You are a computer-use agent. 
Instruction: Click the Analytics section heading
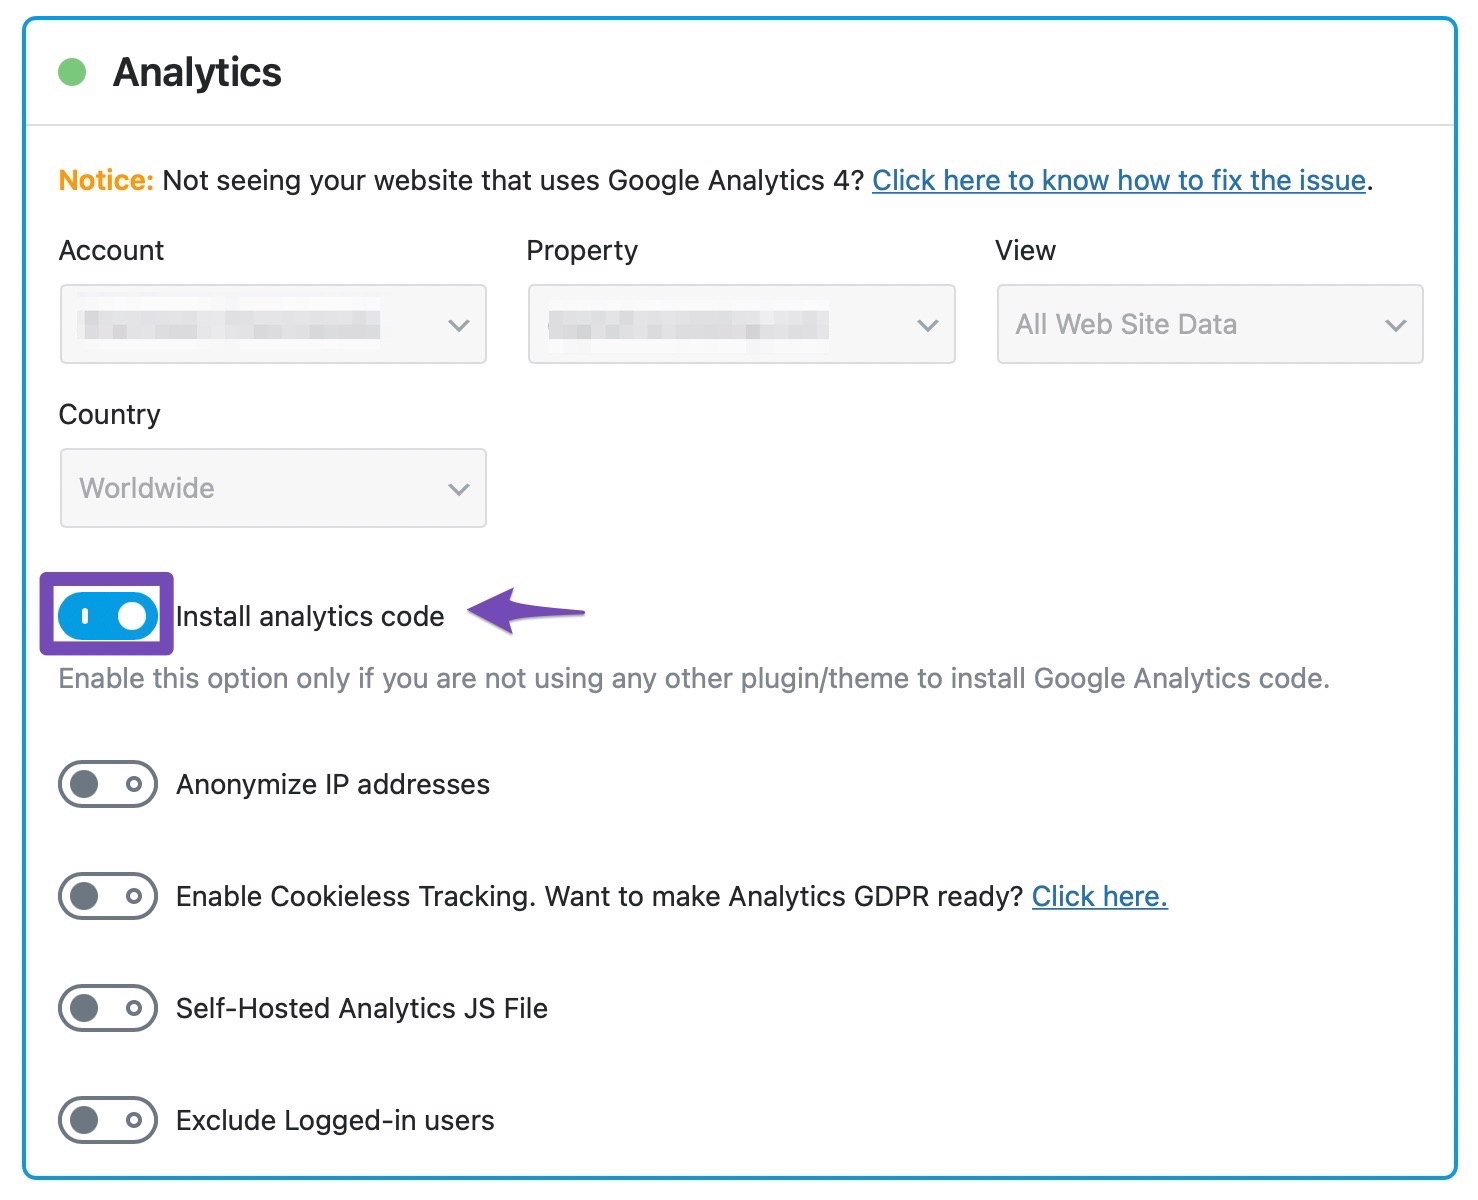(197, 71)
